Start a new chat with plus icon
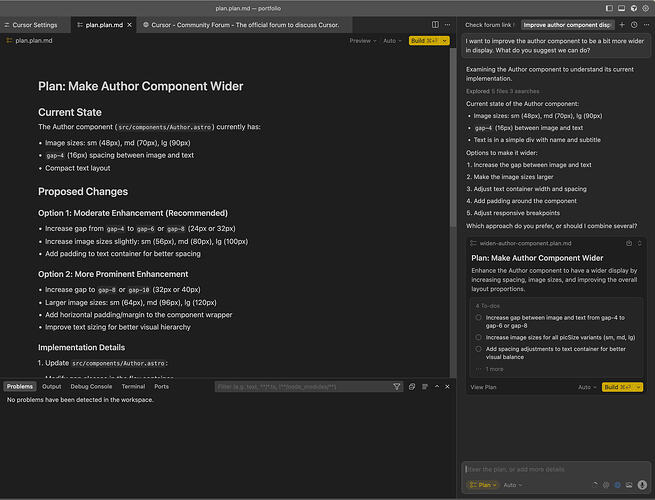Viewport: 655px width, 500px height. pyautogui.click(x=622, y=25)
